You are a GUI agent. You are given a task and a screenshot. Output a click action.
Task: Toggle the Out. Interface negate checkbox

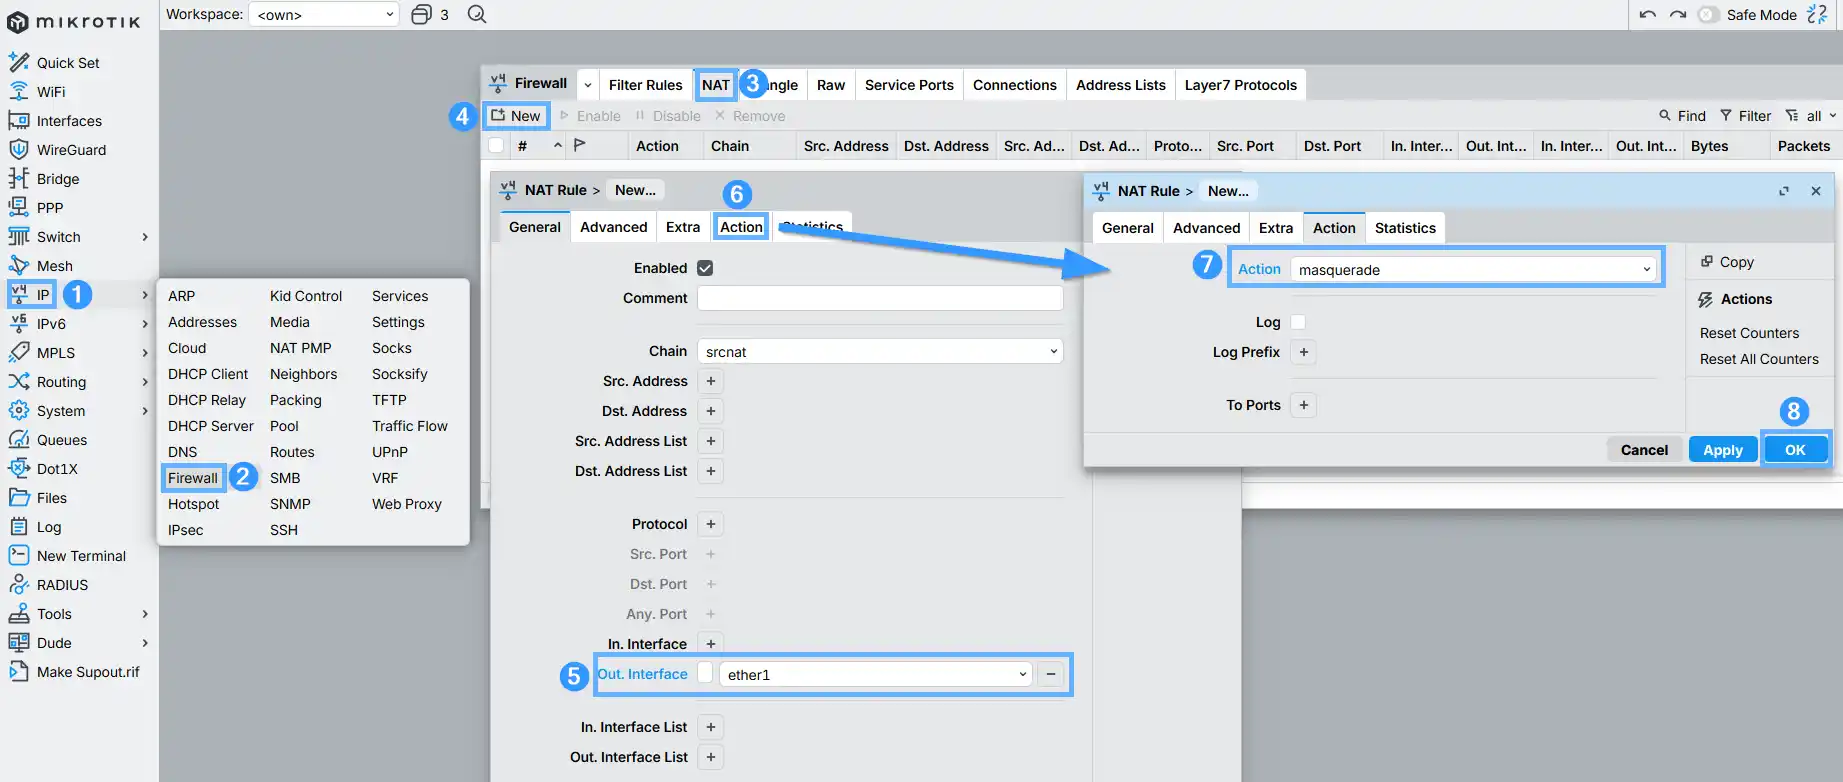pos(705,673)
